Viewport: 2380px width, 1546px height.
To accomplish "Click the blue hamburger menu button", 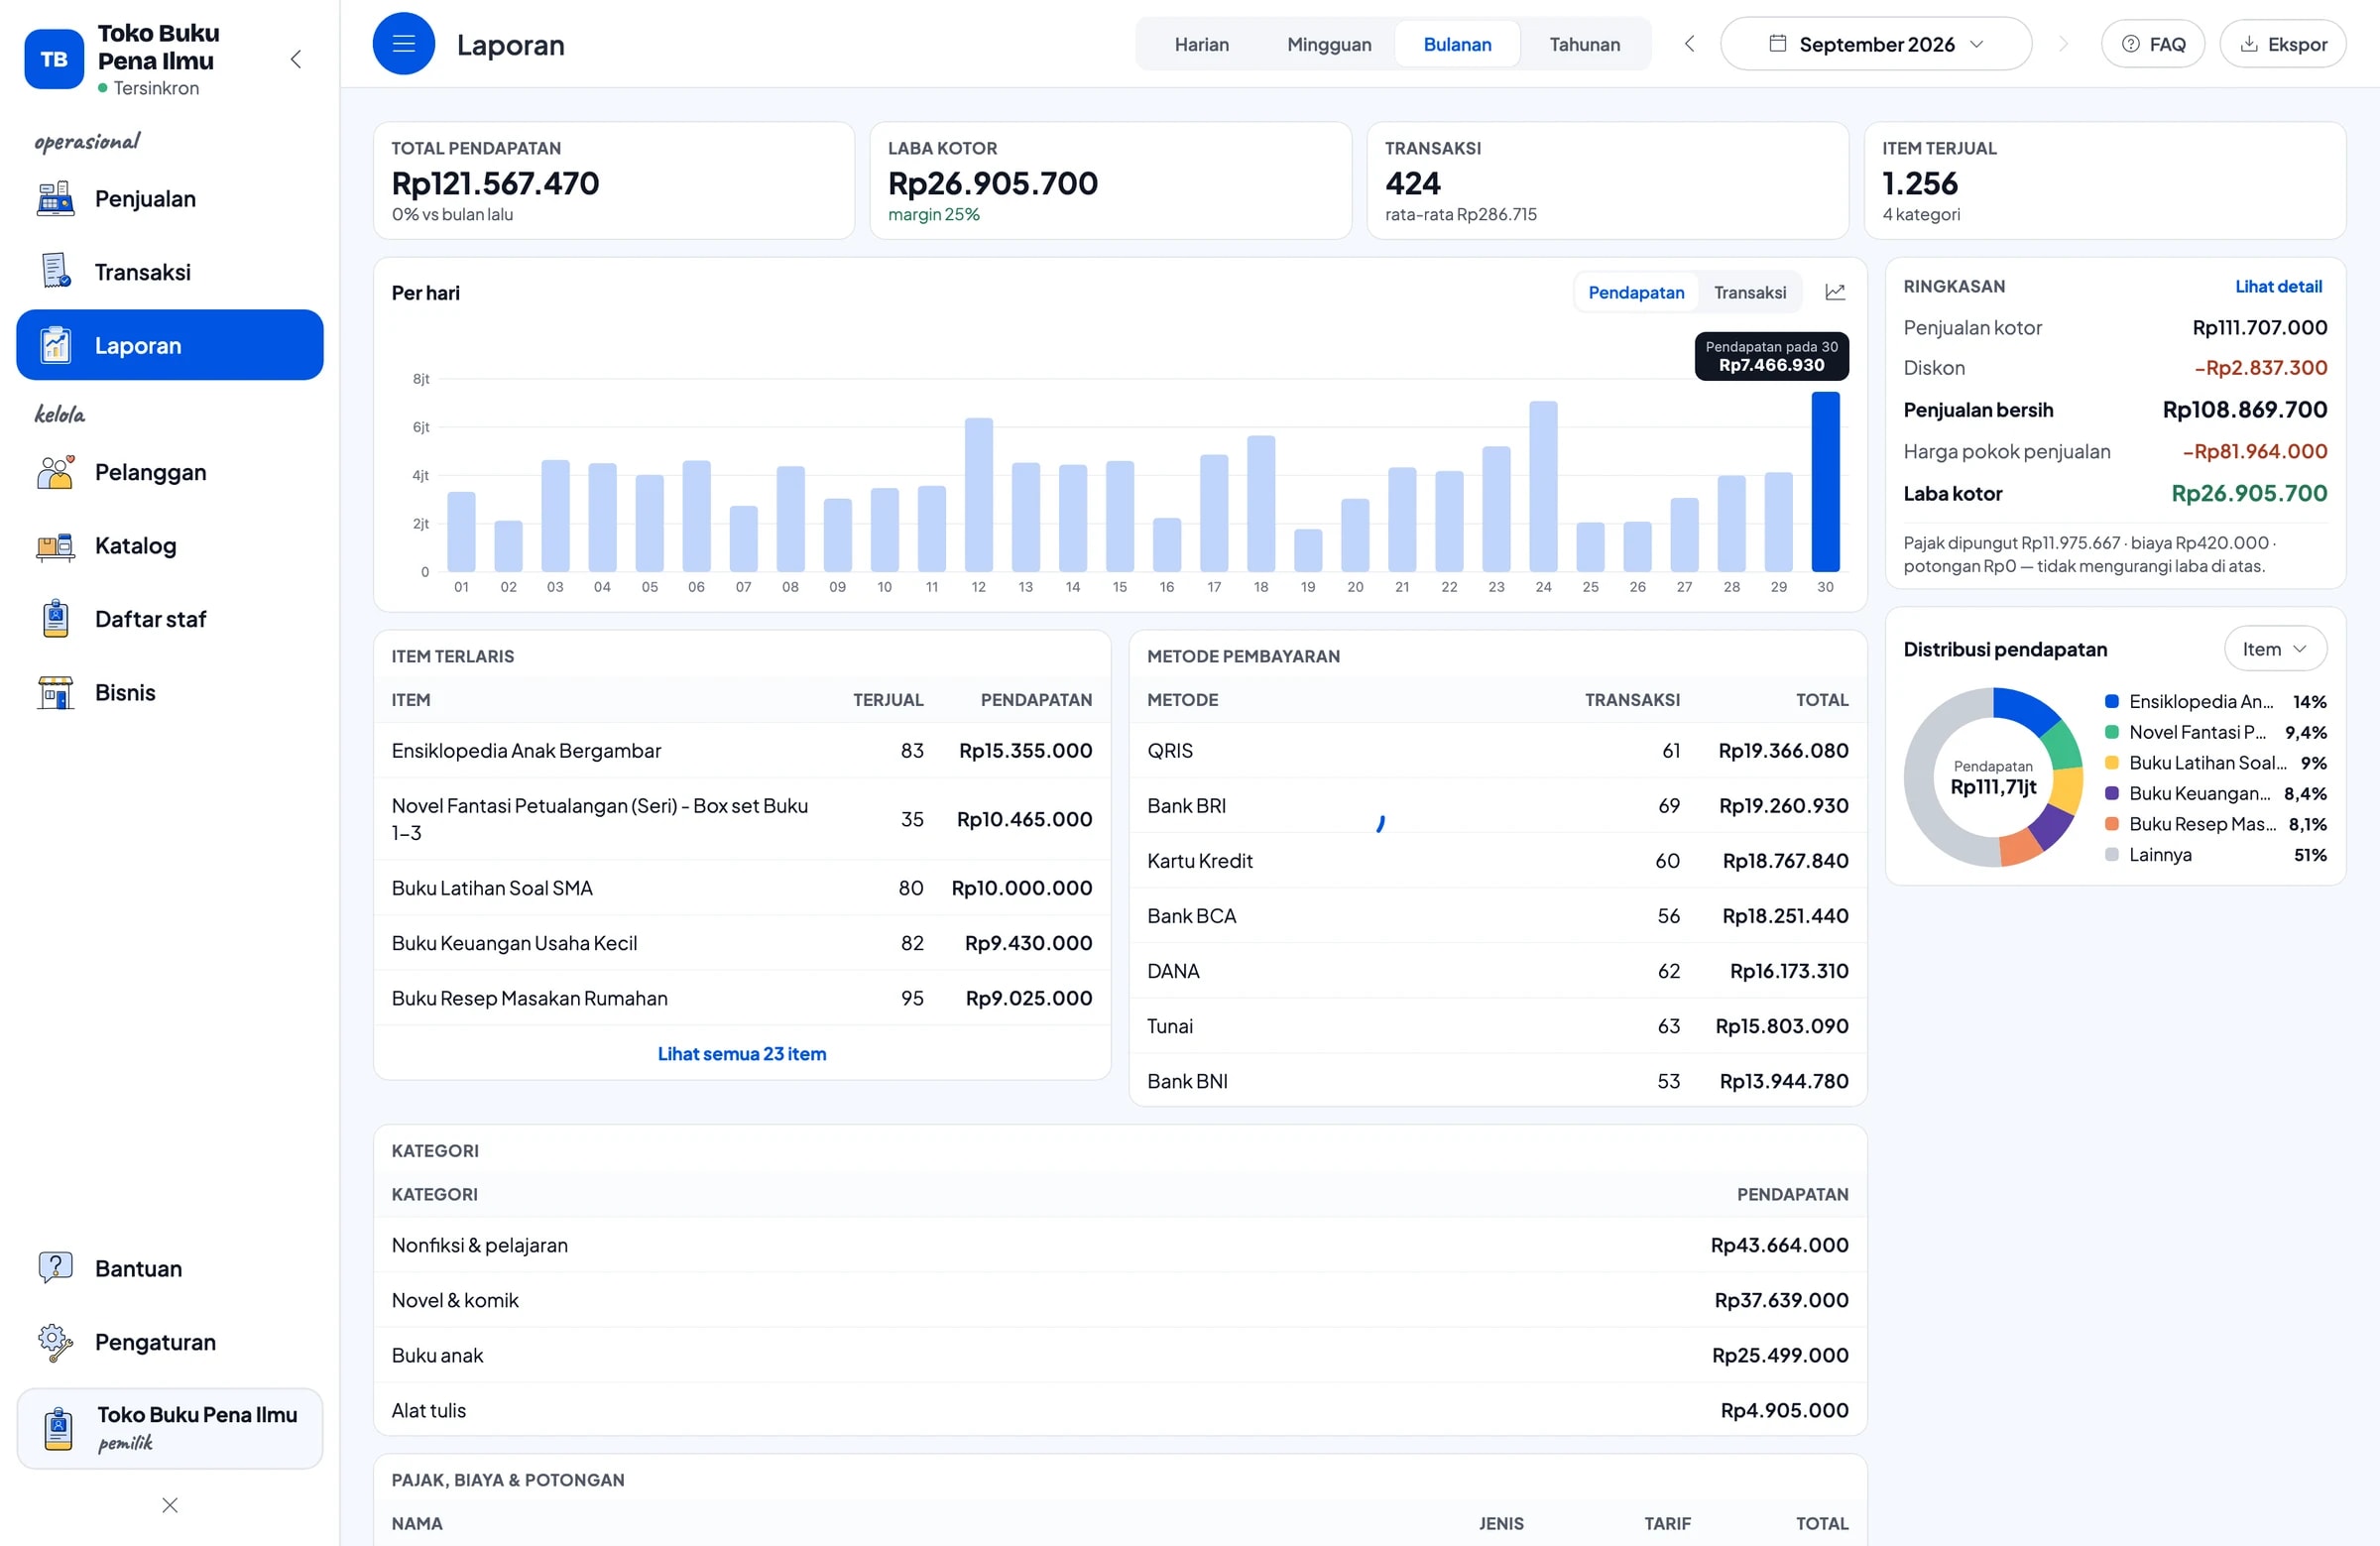I will tap(404, 44).
